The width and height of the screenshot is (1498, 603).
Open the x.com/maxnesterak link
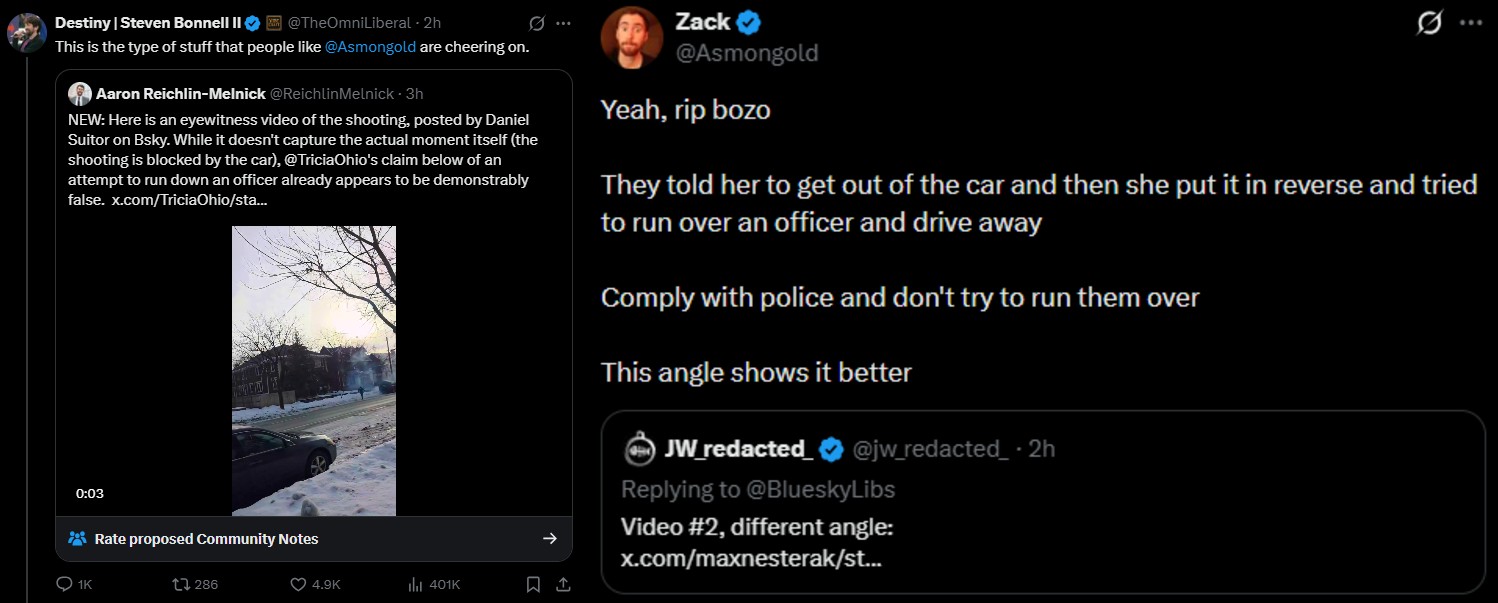(x=751, y=558)
